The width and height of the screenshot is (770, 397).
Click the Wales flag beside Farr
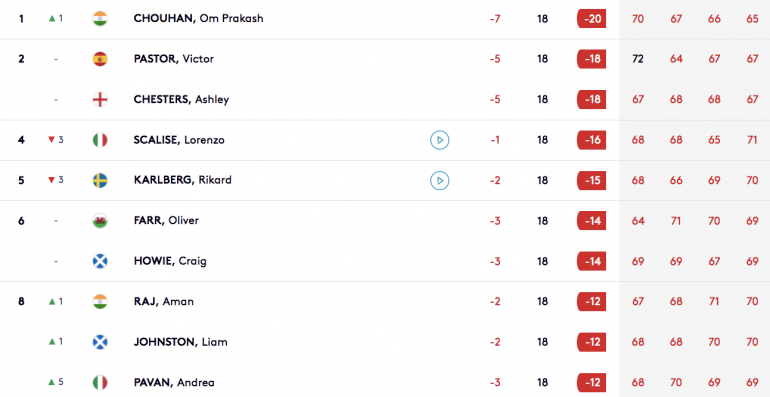coord(100,221)
